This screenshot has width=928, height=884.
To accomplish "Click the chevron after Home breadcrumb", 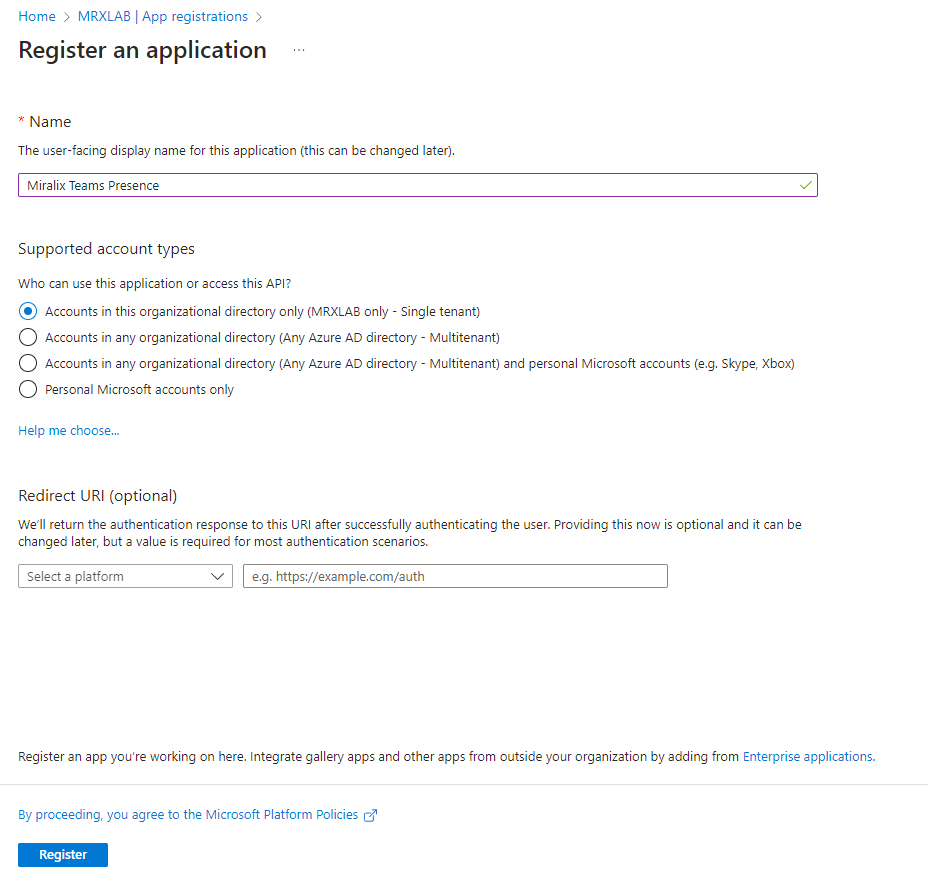I will click(66, 17).
